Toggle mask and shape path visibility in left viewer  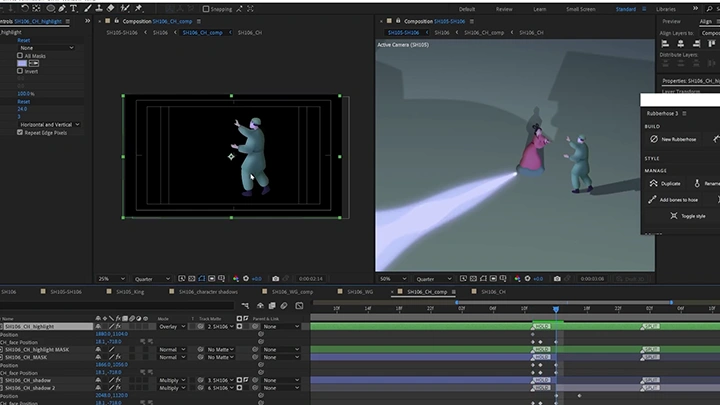pyautogui.click(x=202, y=279)
